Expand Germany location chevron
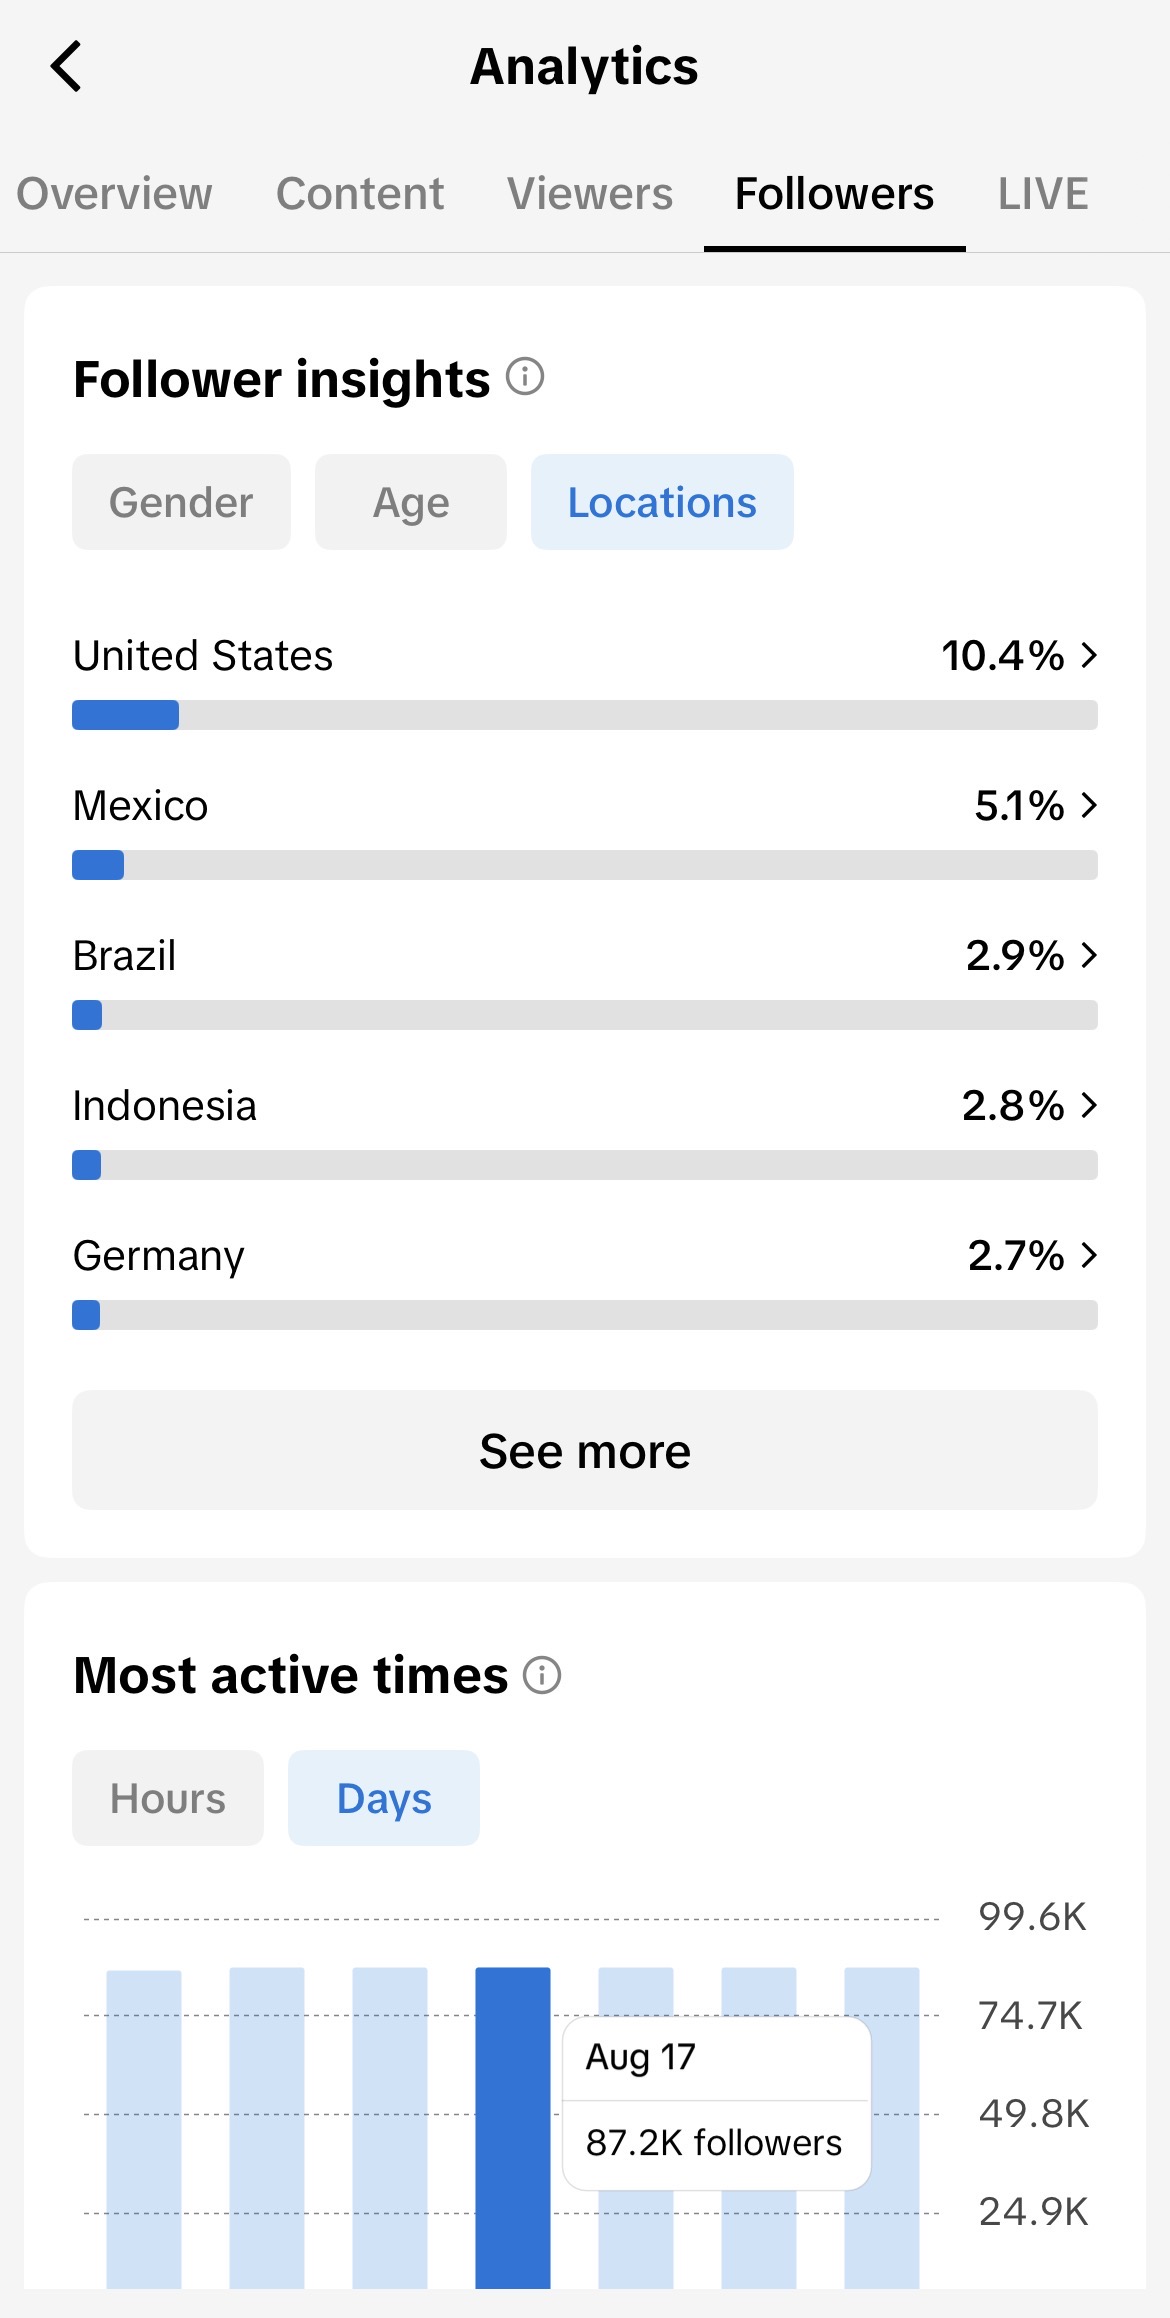 [x=1089, y=1255]
